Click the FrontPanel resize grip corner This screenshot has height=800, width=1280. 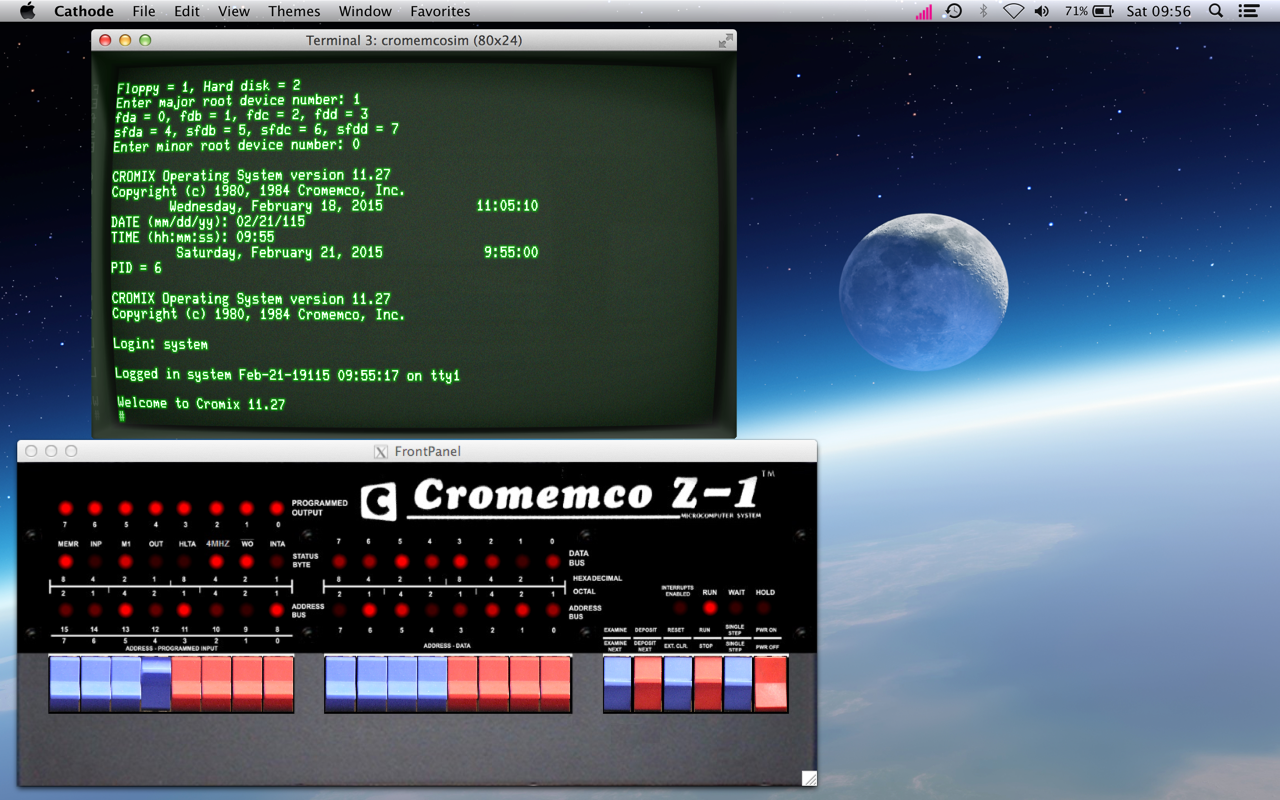809,778
